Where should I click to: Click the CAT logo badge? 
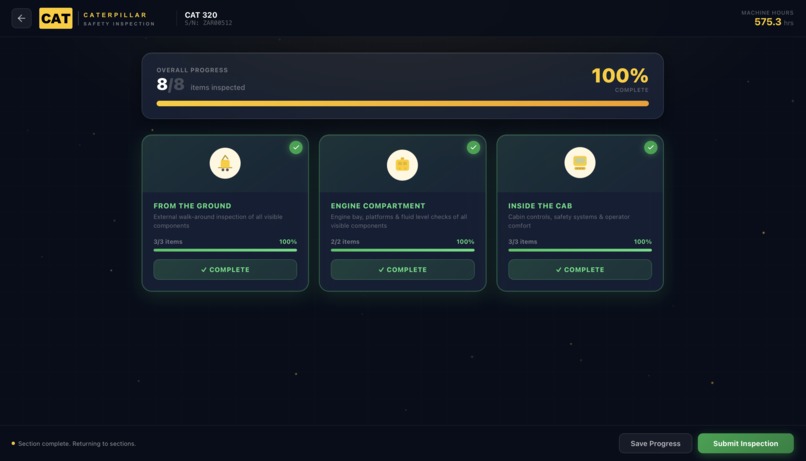coord(56,19)
